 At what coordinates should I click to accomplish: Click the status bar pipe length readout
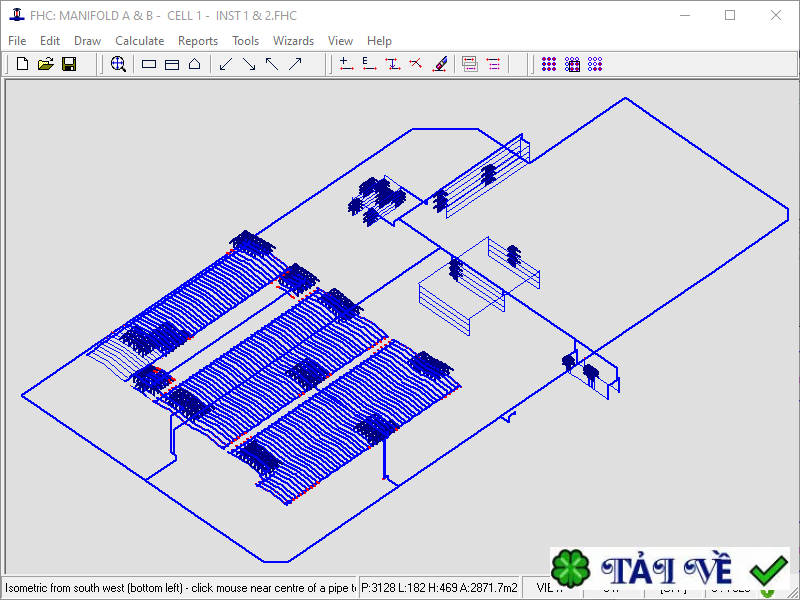click(440, 588)
